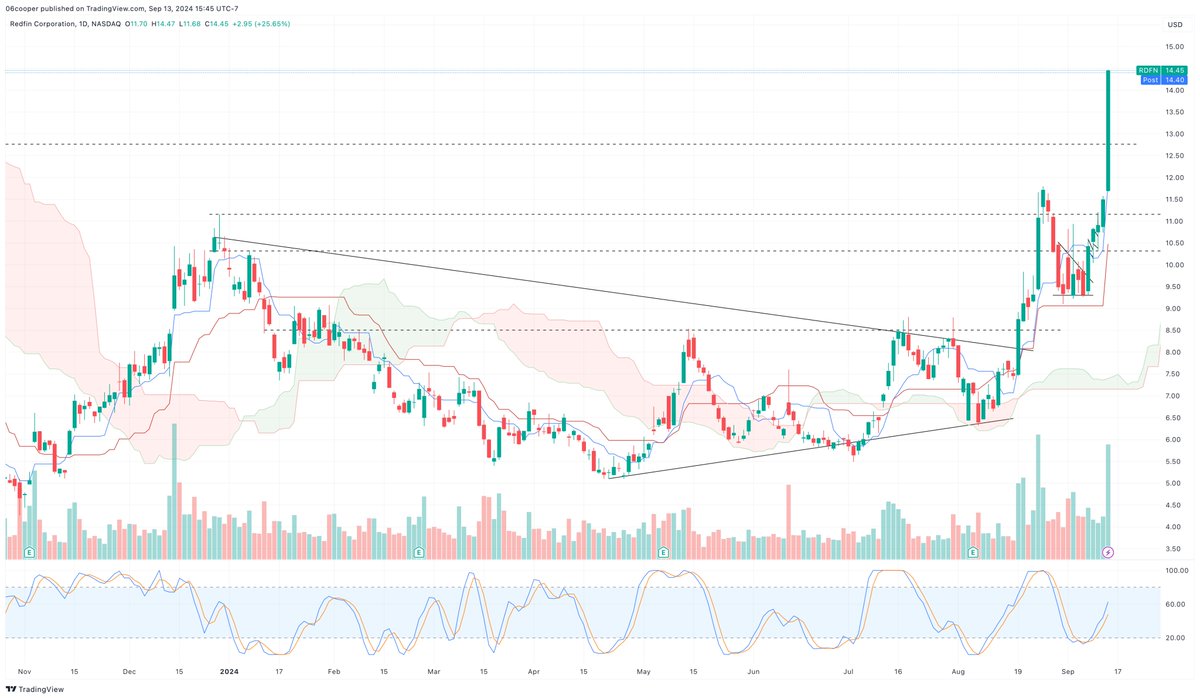Click the Aug date axis label

click(960, 671)
